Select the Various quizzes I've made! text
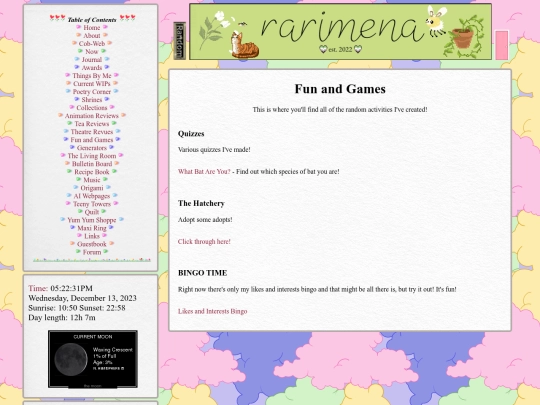 click(x=214, y=150)
